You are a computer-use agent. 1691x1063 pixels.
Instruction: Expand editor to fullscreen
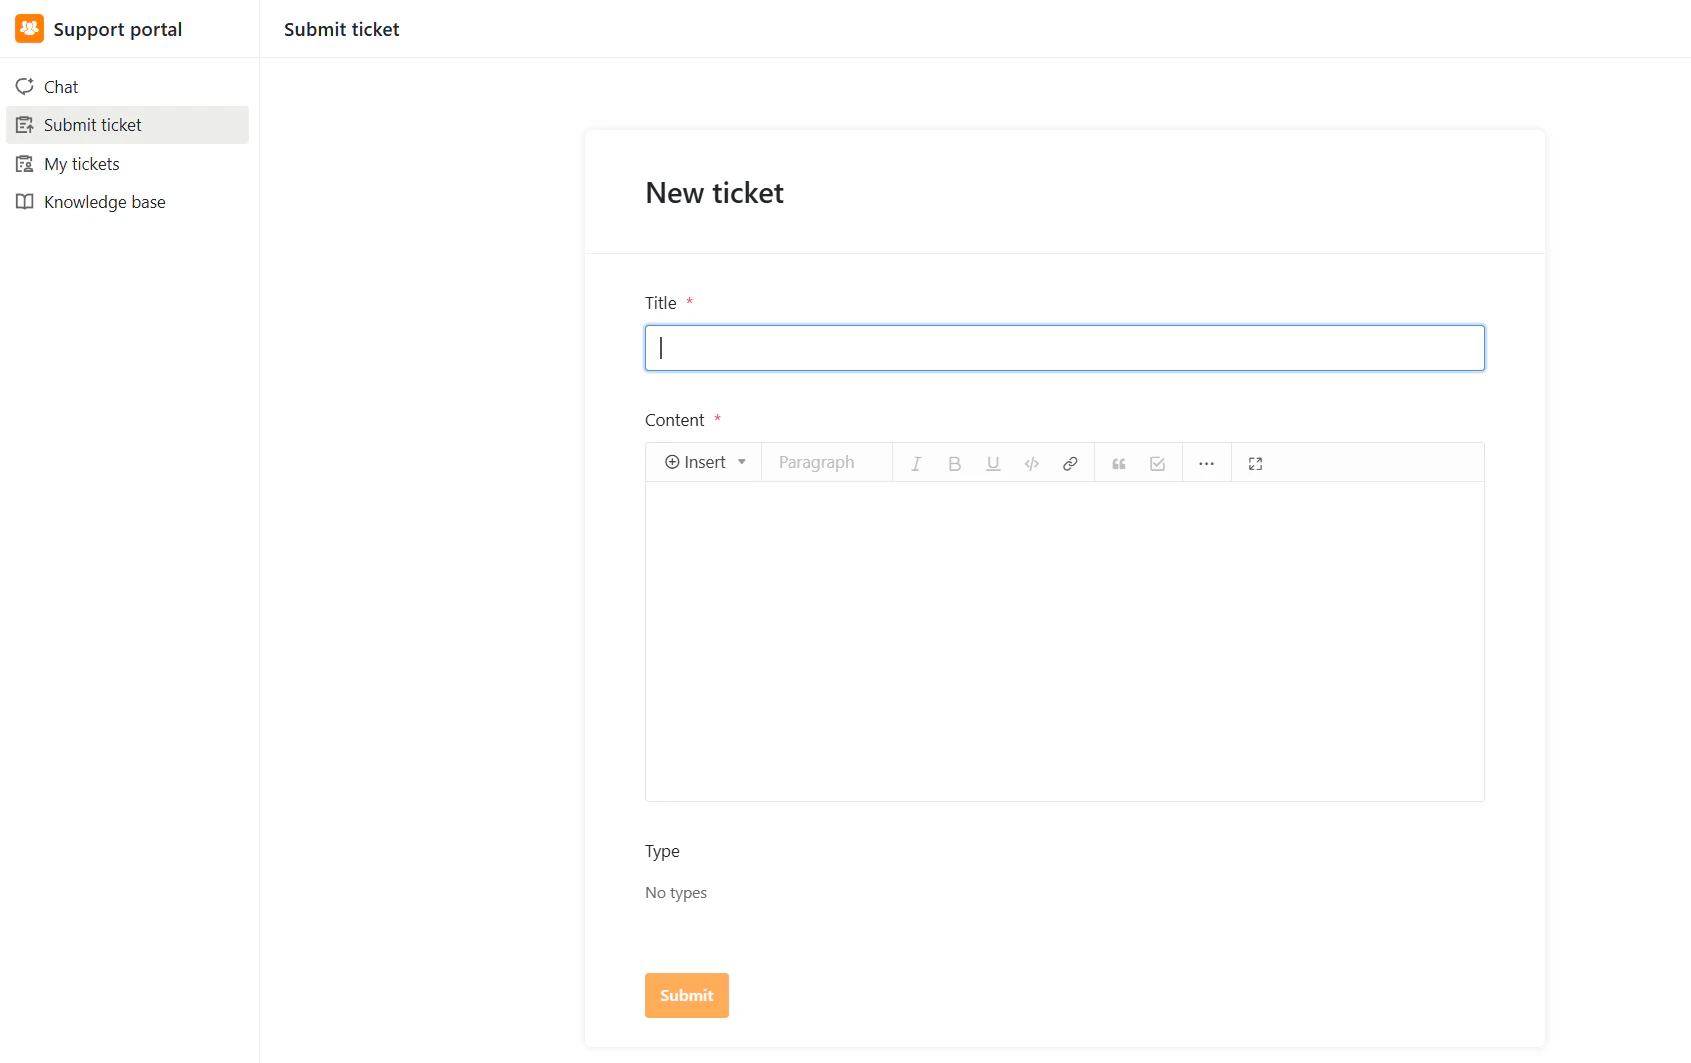tap(1255, 463)
